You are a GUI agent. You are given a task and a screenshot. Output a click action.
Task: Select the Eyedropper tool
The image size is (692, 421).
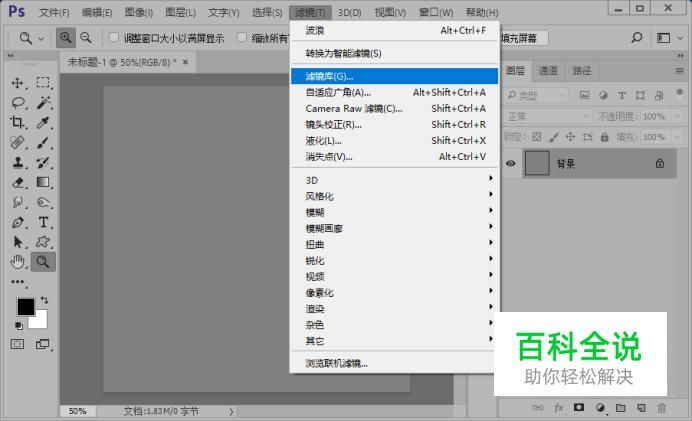tap(43, 123)
